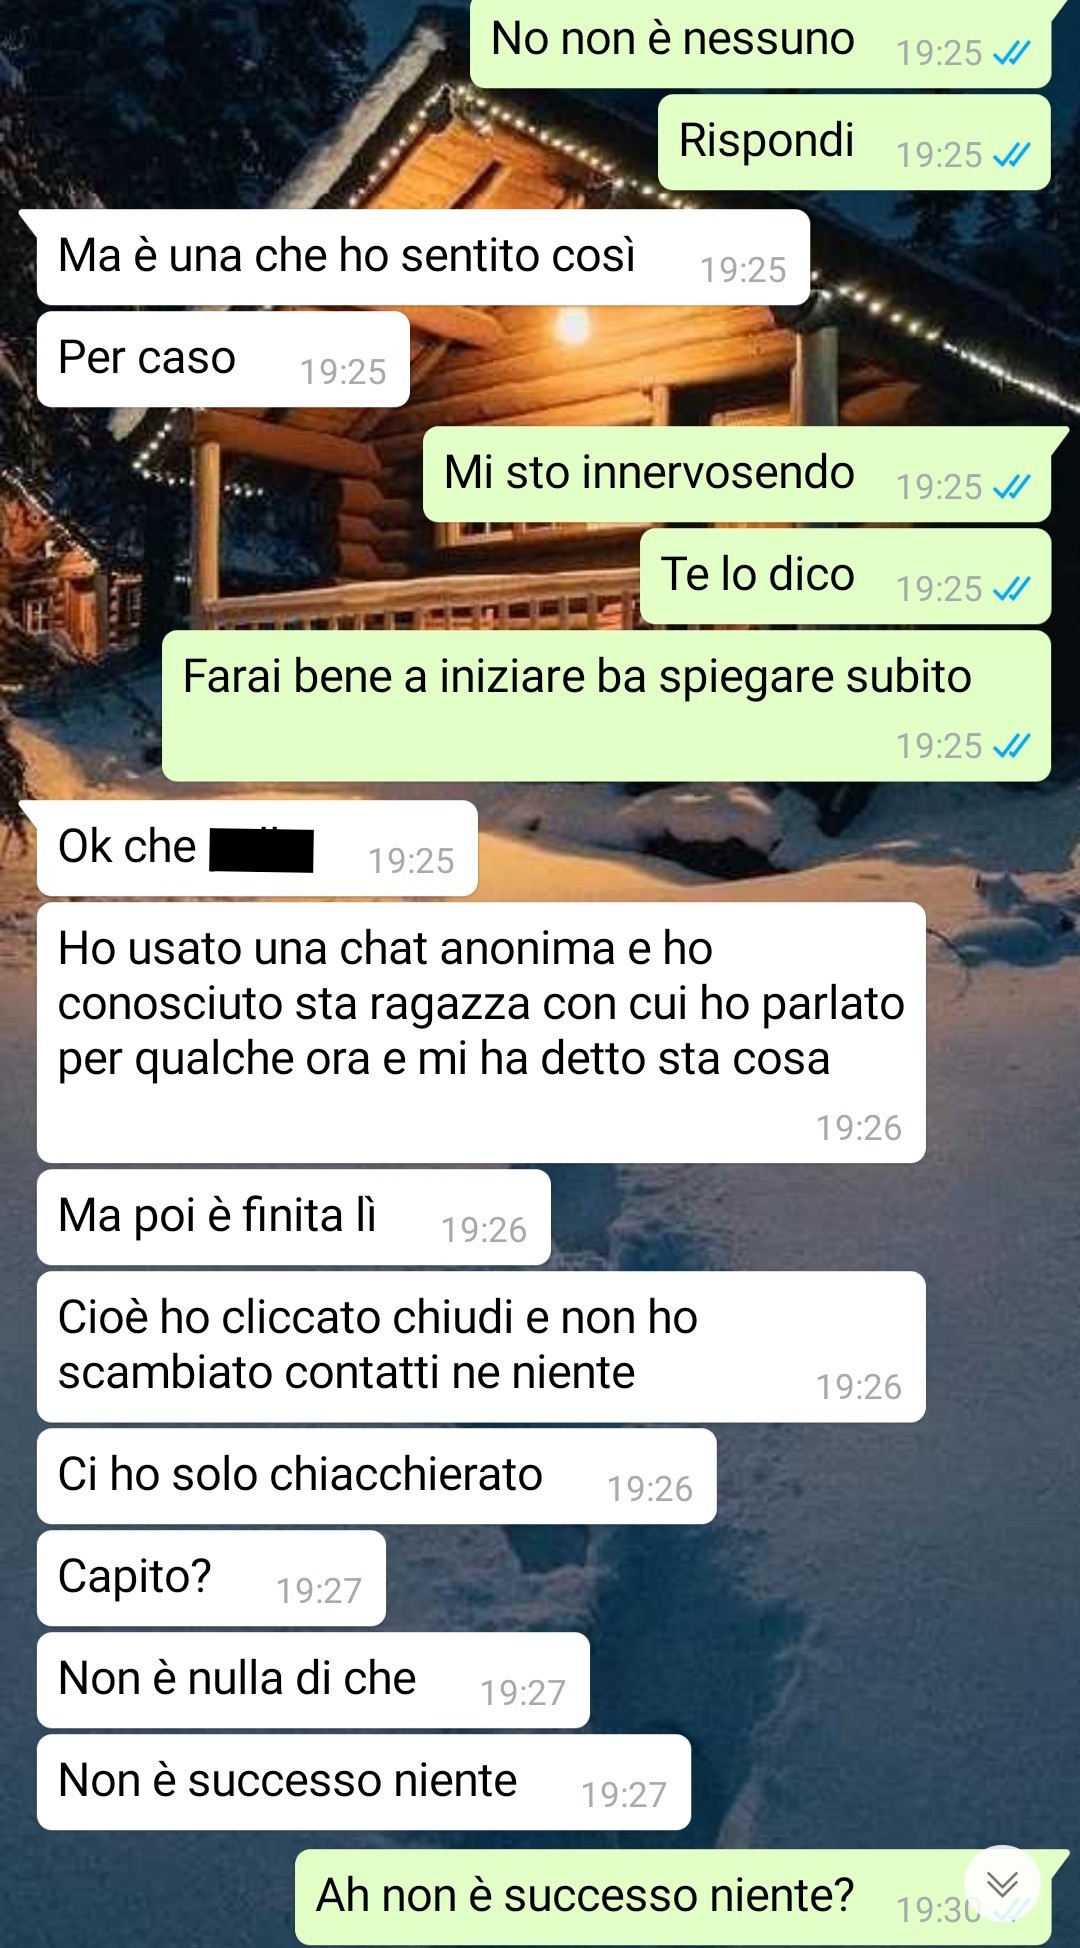The image size is (1080, 1948).
Task: Tap sent message 'Ah non è successo niente?'
Action: tap(673, 1897)
